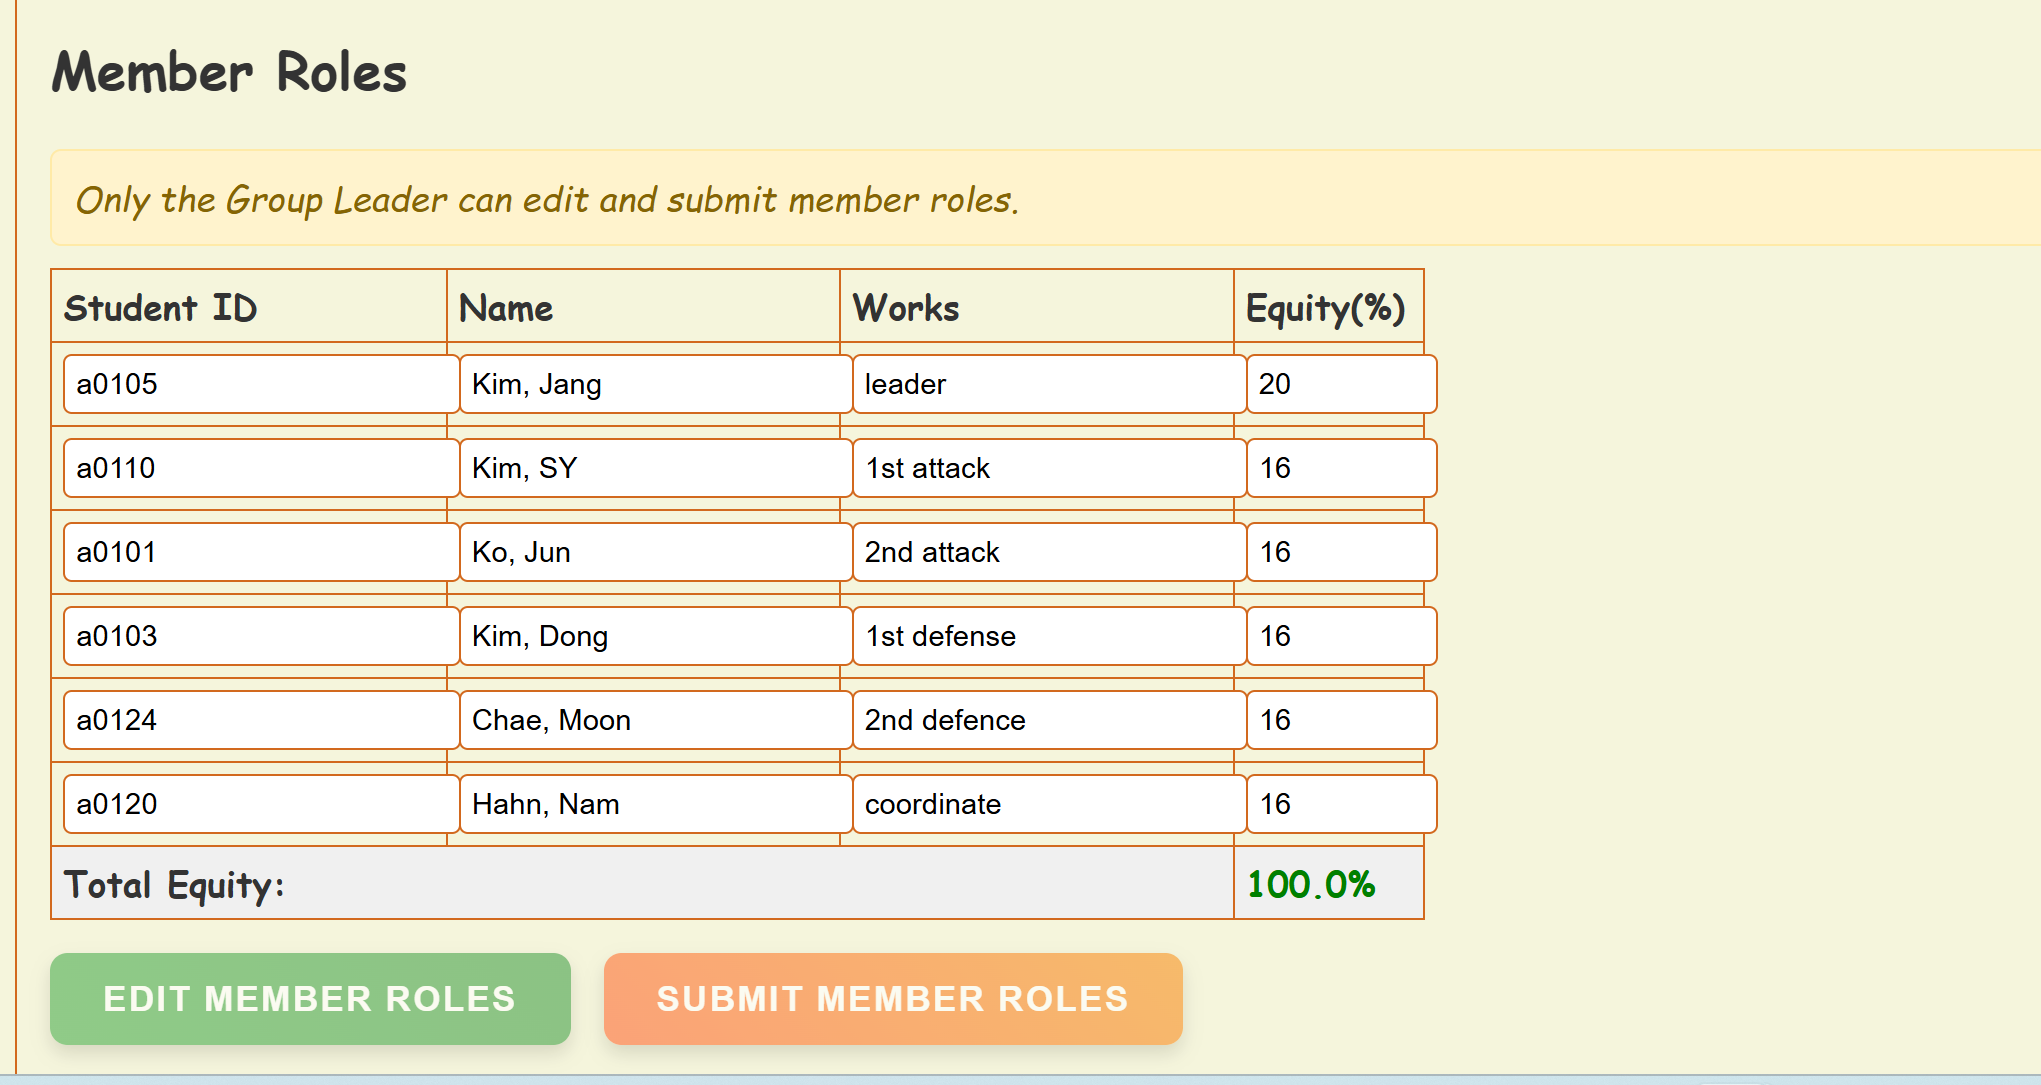Select the name field with Kim, SY
Screen dimensions: 2041x1085
[655, 468]
